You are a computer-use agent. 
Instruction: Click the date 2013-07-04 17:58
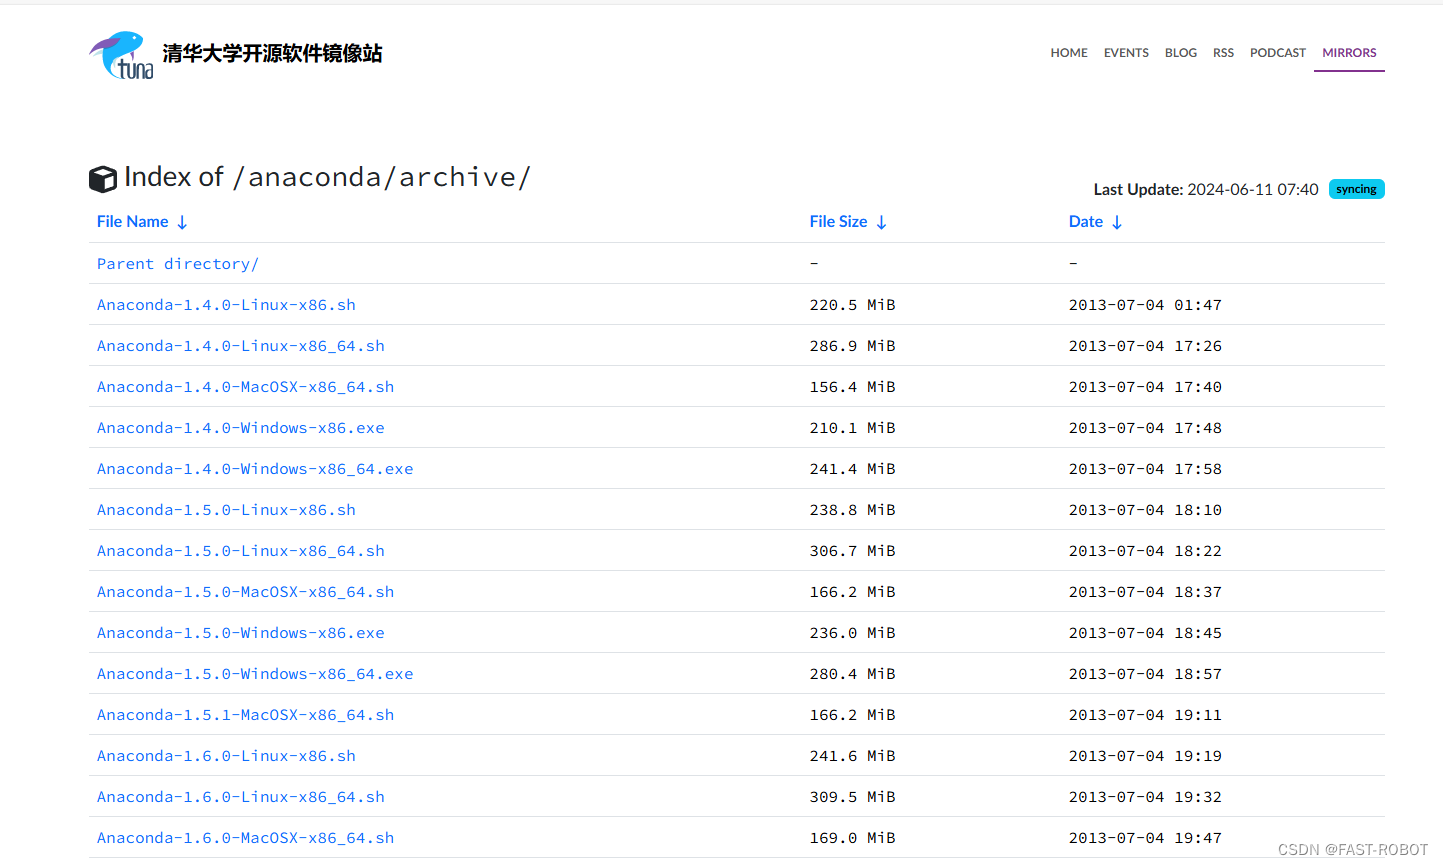[x=1145, y=469]
